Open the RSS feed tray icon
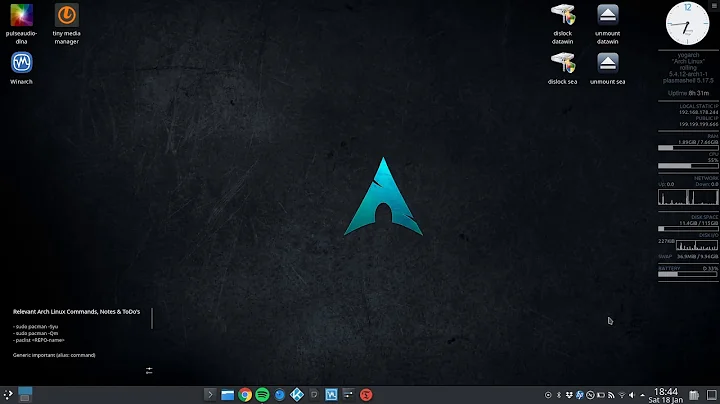 [611, 395]
